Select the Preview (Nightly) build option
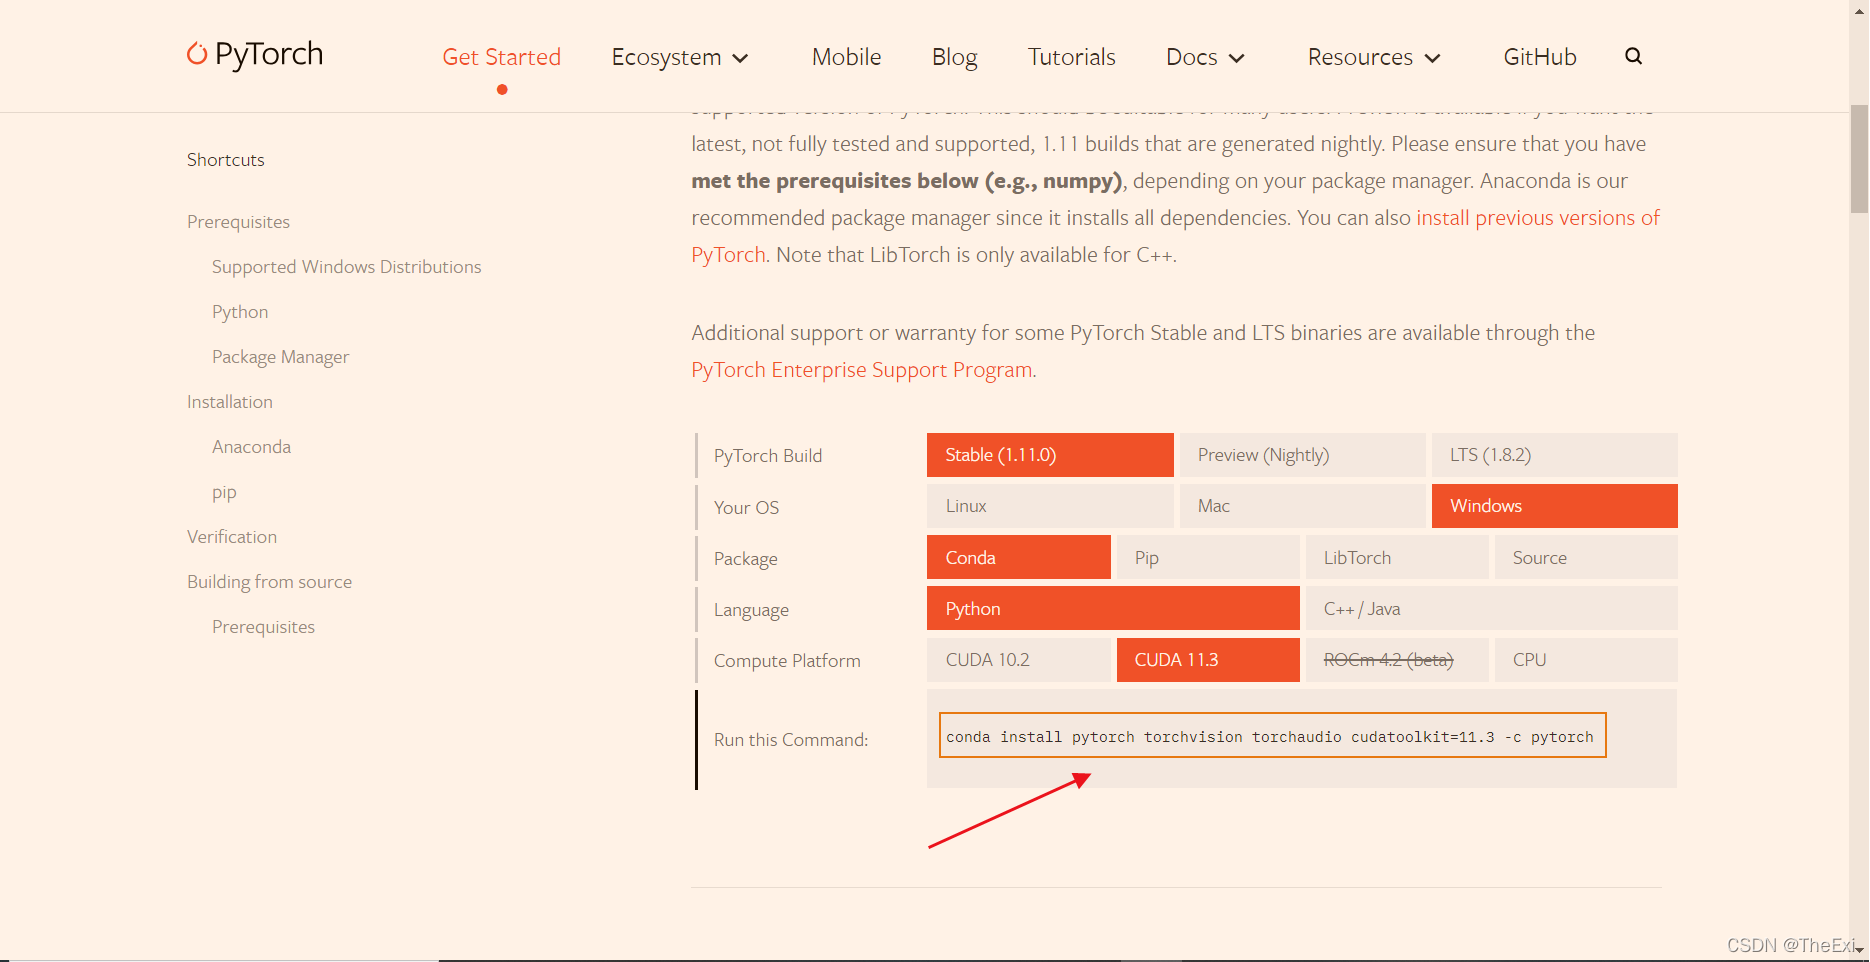Image resolution: width=1870 pixels, height=962 pixels. click(x=1302, y=455)
